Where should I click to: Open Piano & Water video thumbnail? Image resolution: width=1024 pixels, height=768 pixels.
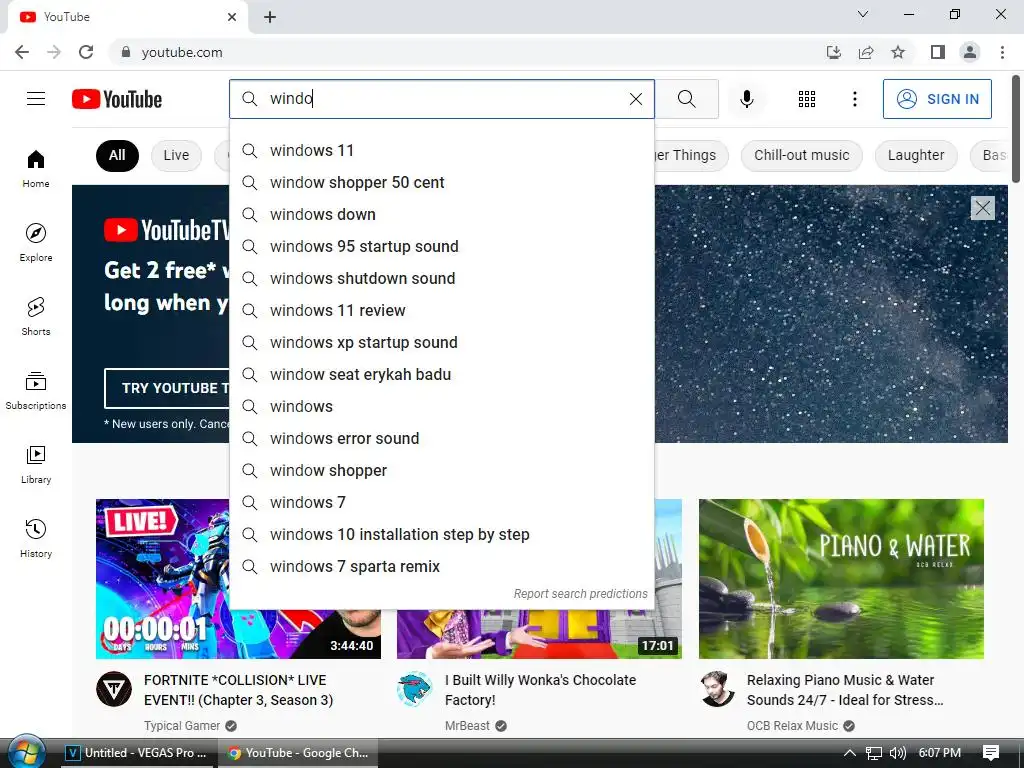point(841,579)
